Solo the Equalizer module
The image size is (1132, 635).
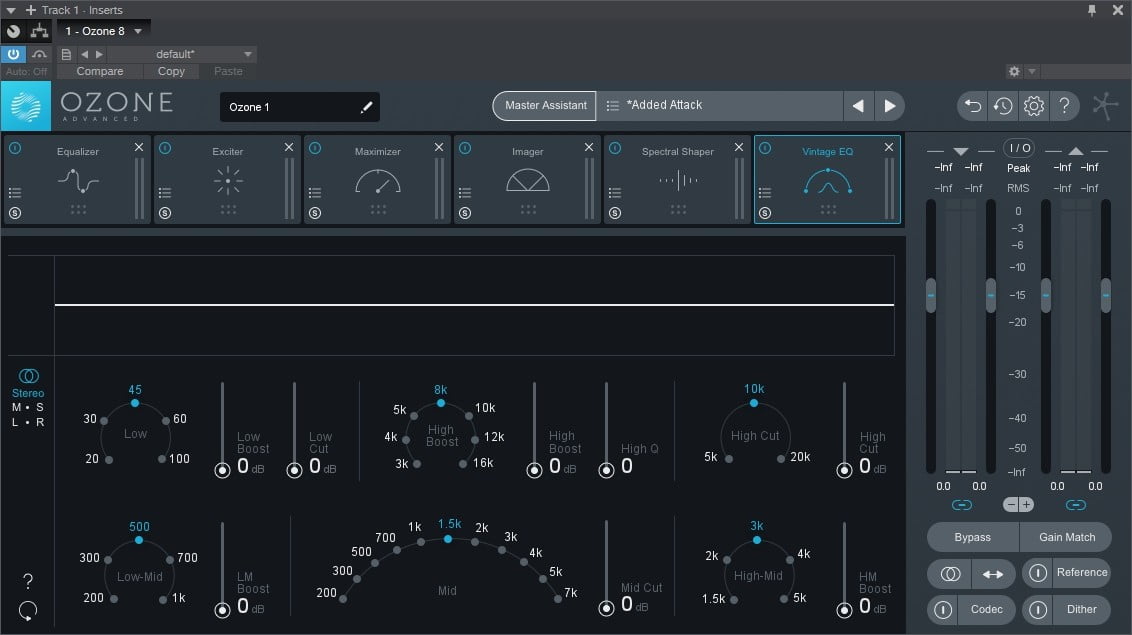(x=15, y=213)
